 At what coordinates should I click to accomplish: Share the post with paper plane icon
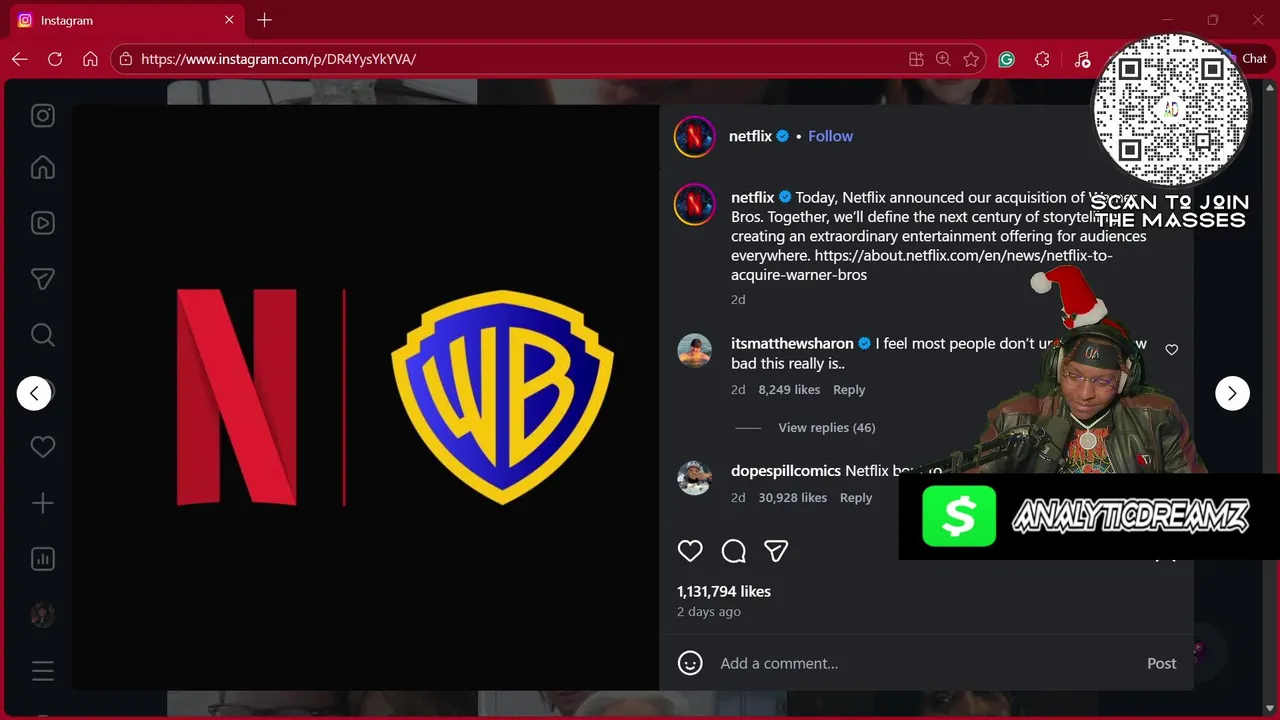point(776,551)
